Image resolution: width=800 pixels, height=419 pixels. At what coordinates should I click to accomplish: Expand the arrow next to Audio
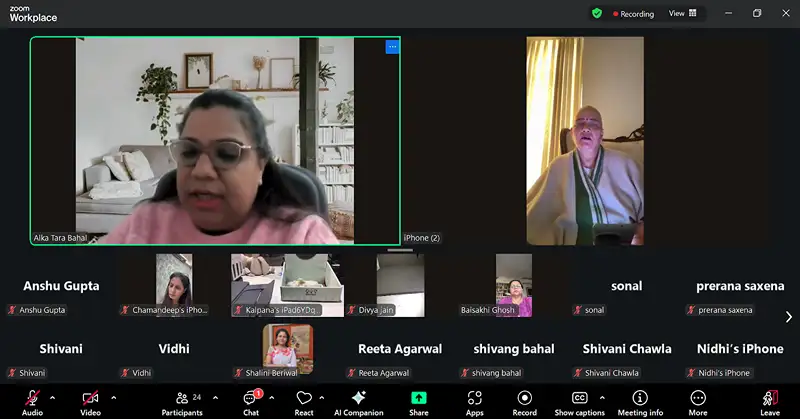pyautogui.click(x=53, y=397)
